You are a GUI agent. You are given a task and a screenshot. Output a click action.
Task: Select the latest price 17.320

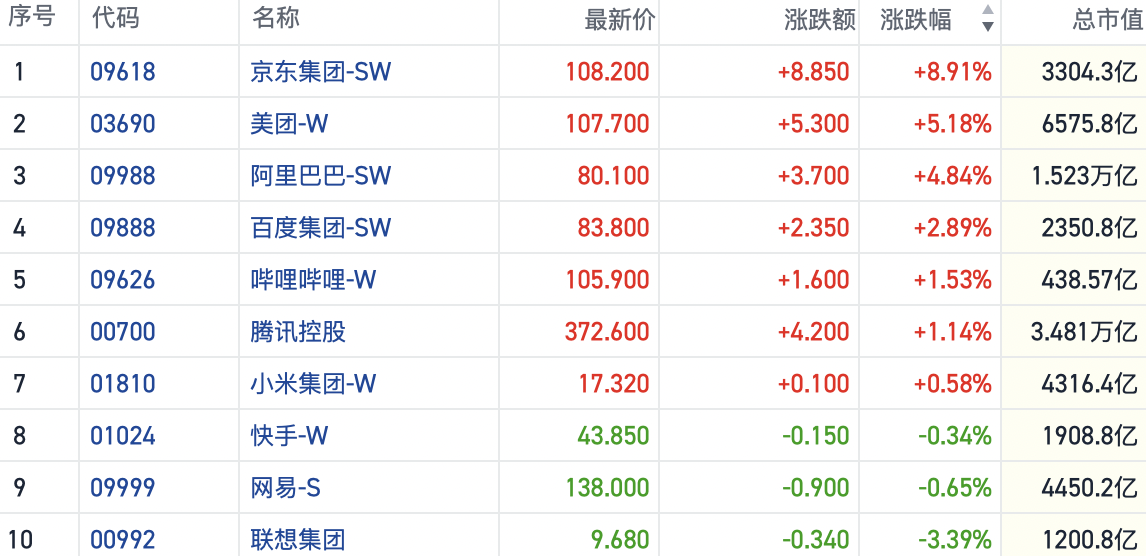(615, 384)
